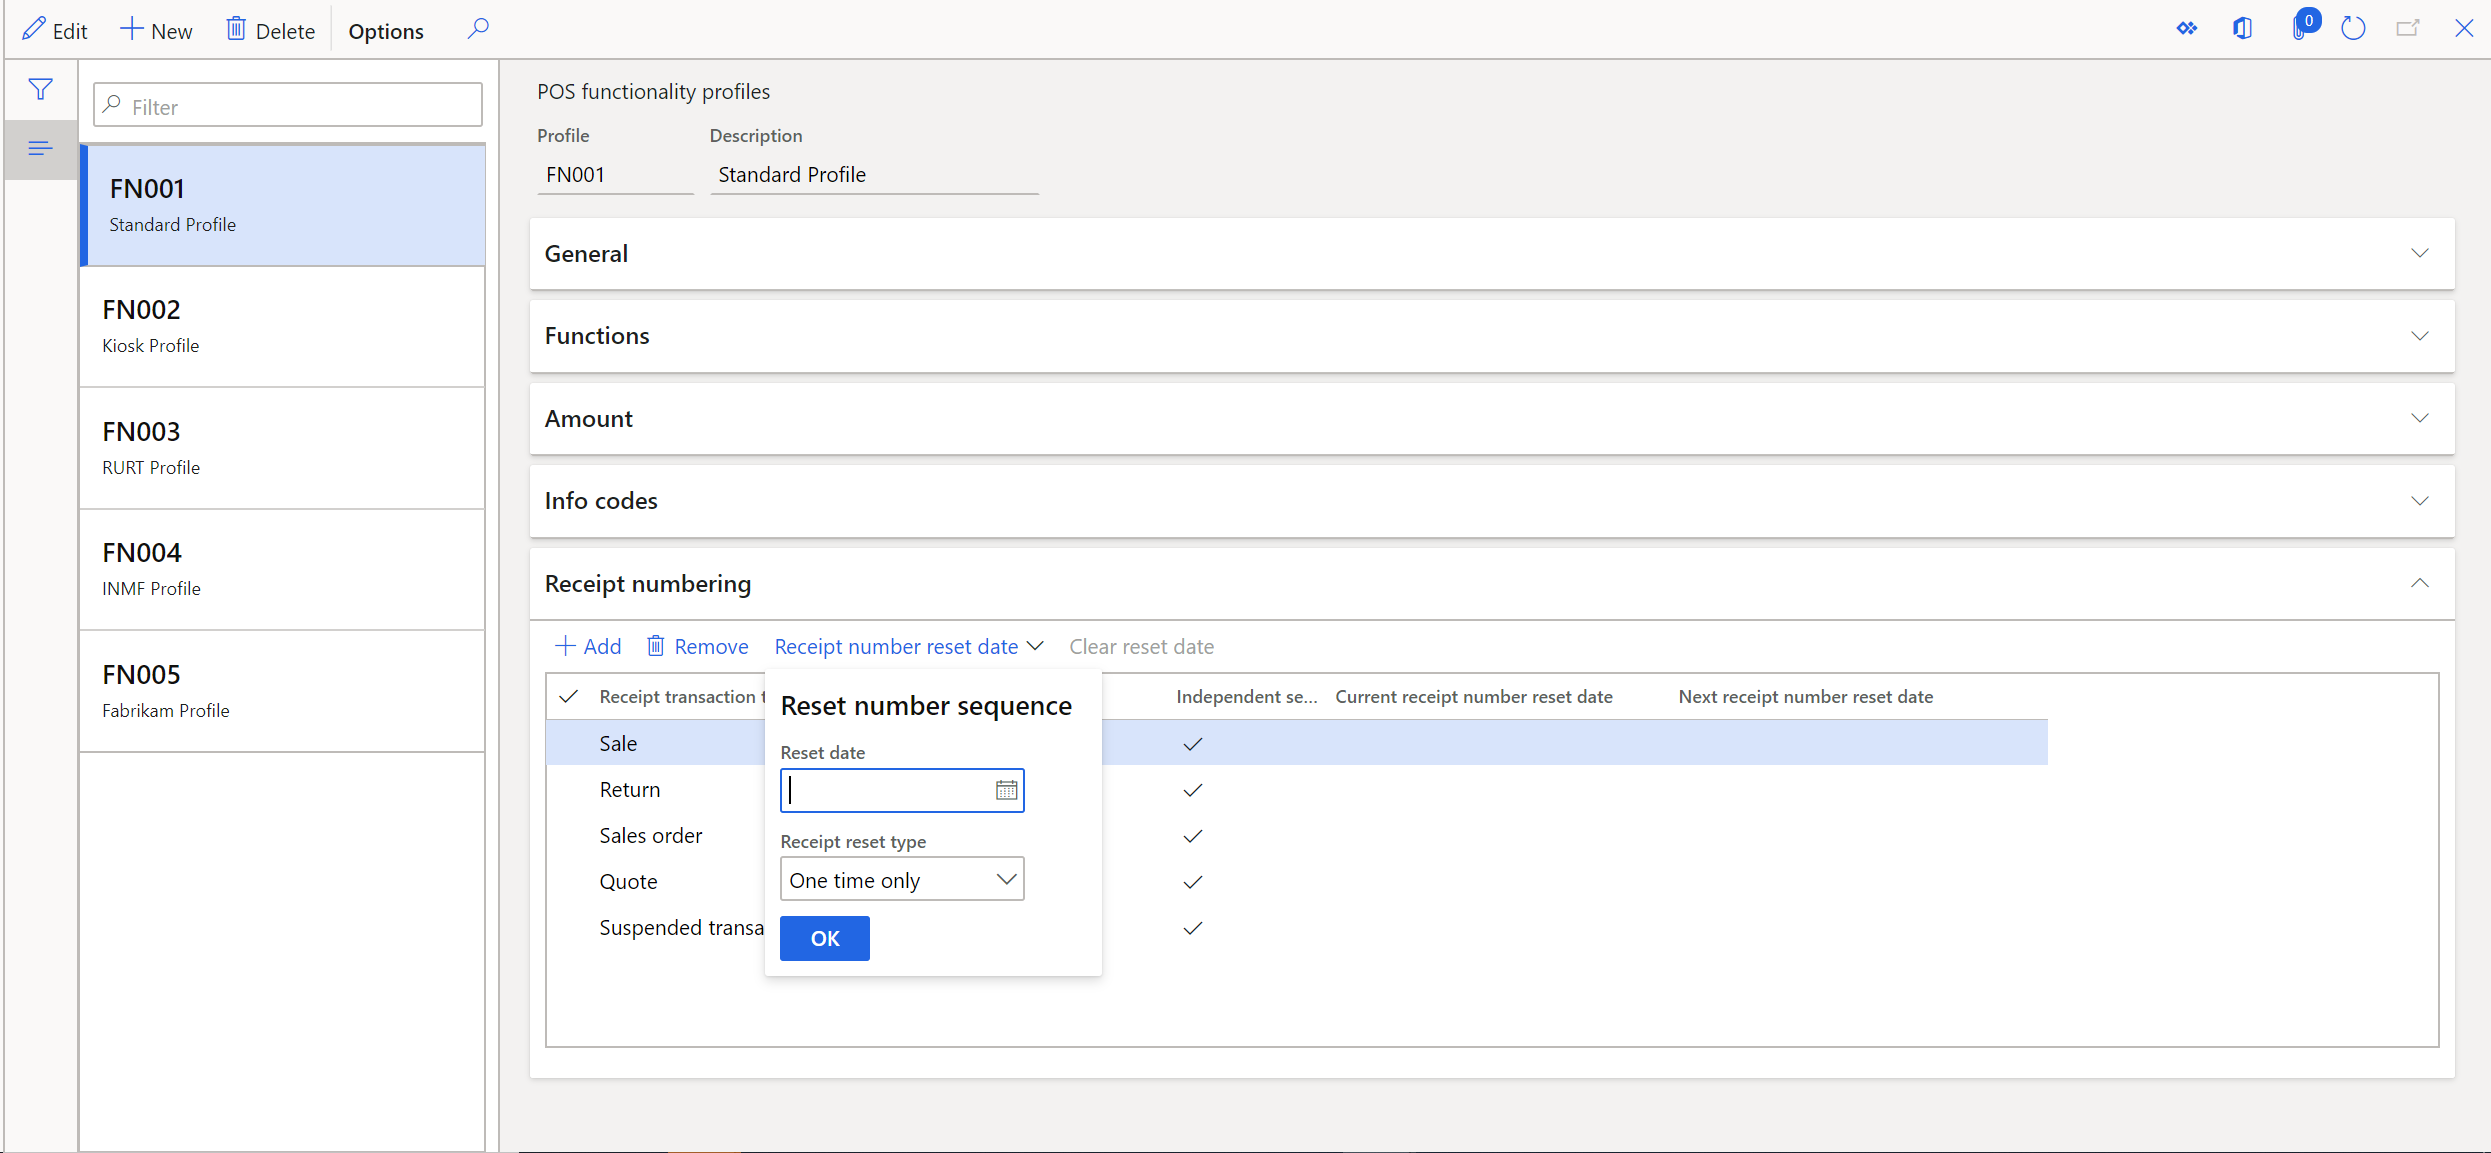Image resolution: width=2491 pixels, height=1153 pixels.
Task: Click the calendar icon in Reset date field
Action: 1006,789
